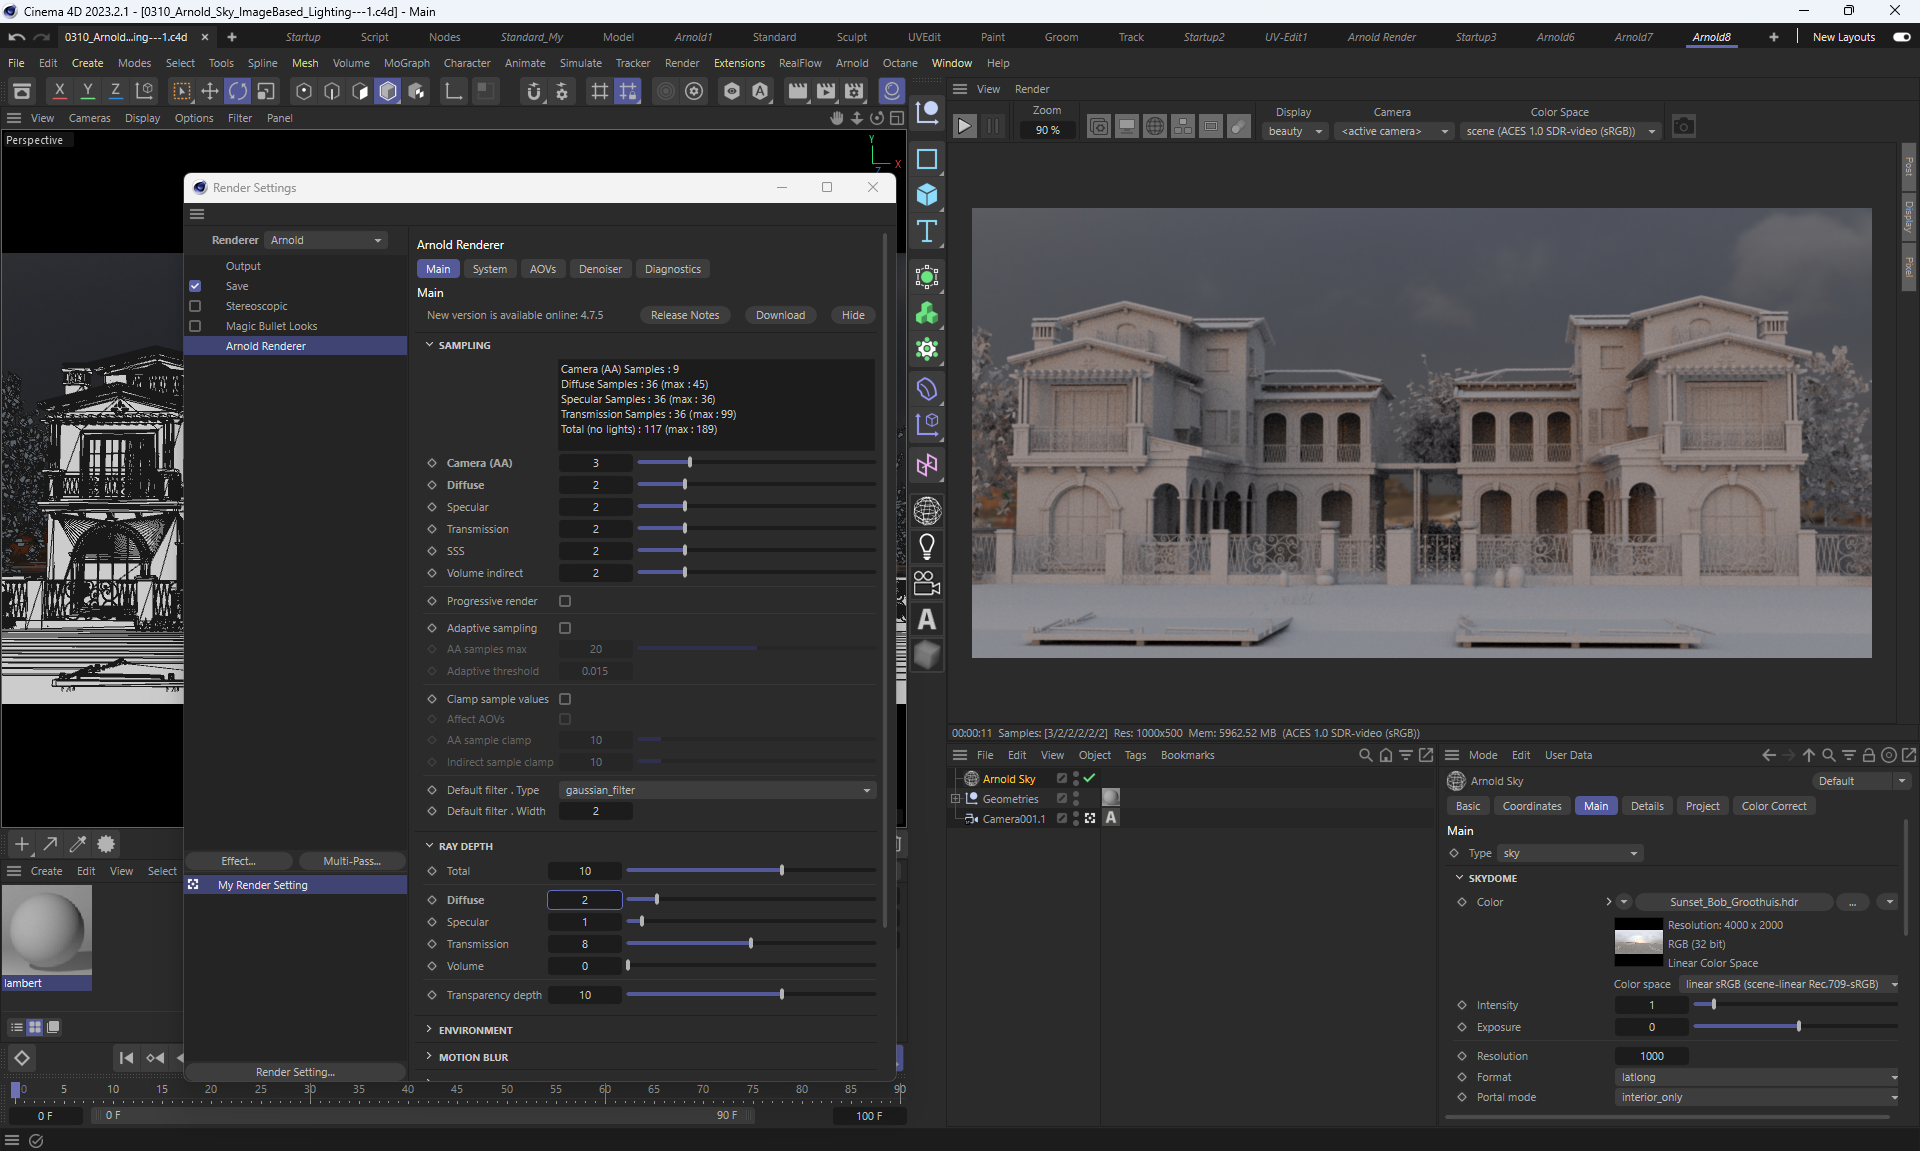Click the Rotate tool icon
Image resolution: width=1920 pixels, height=1151 pixels.
click(x=238, y=92)
